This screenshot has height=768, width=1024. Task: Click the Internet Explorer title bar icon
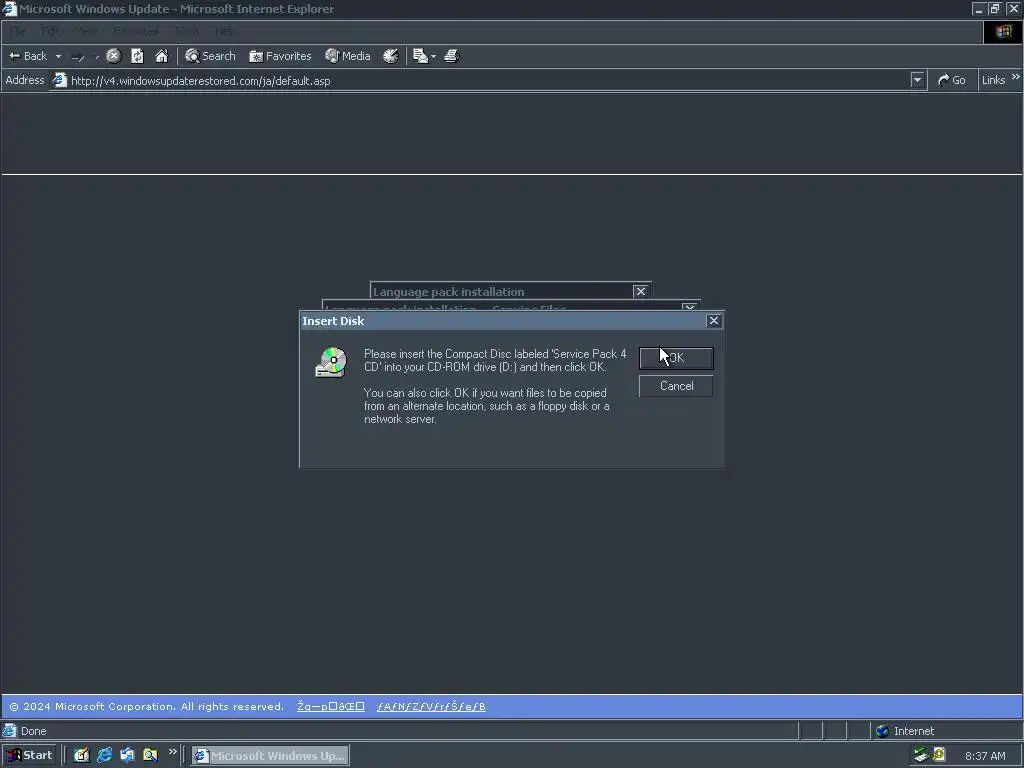[x=8, y=8]
